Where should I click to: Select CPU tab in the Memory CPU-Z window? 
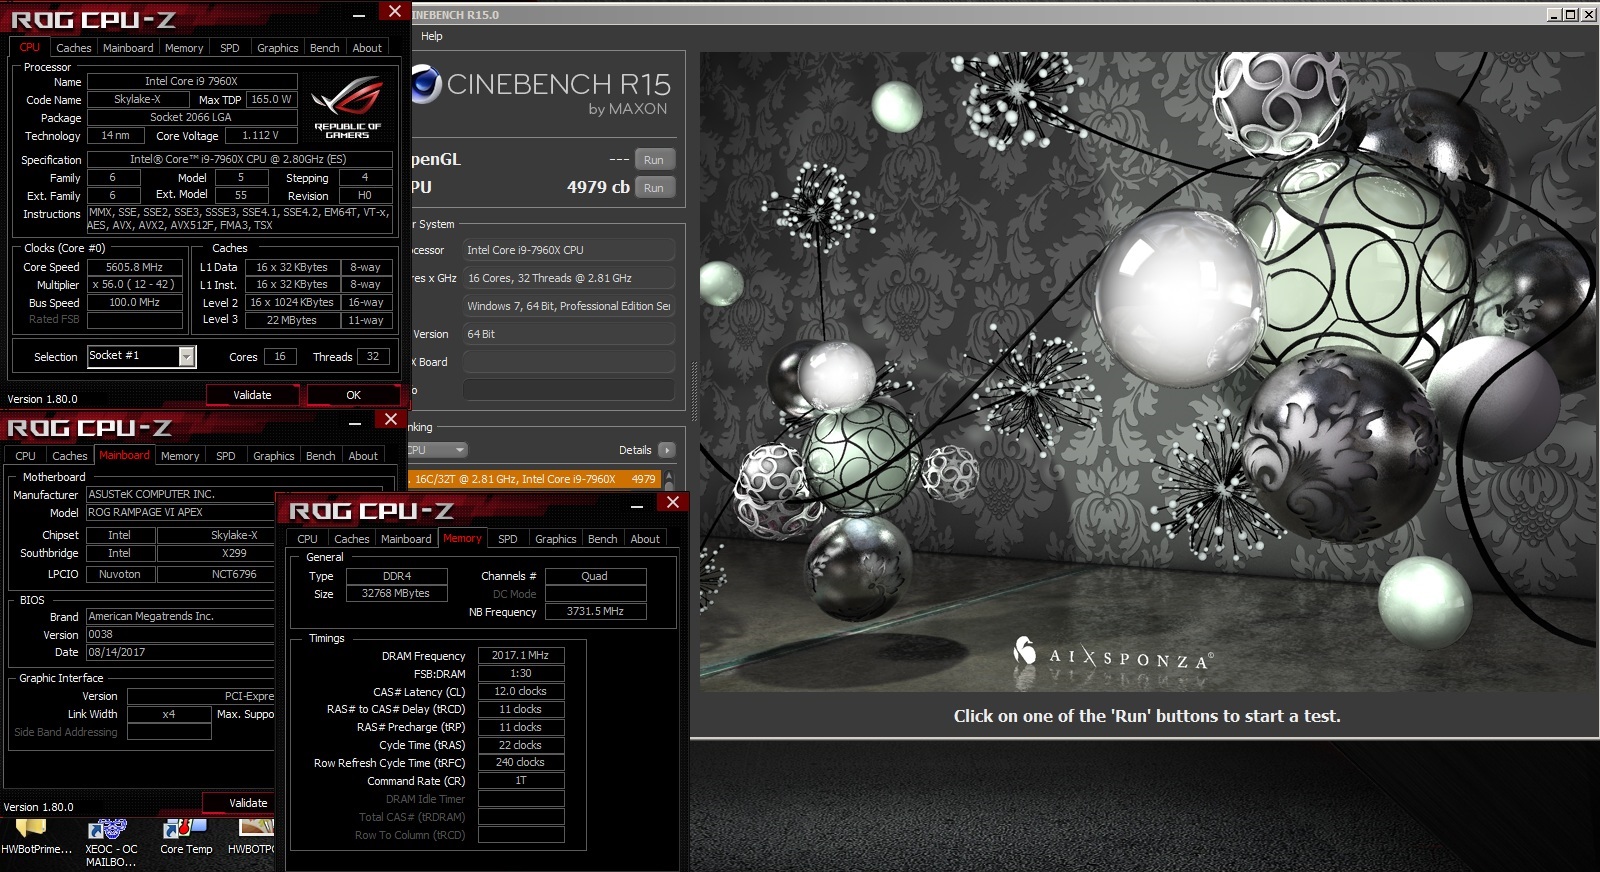[x=308, y=539]
